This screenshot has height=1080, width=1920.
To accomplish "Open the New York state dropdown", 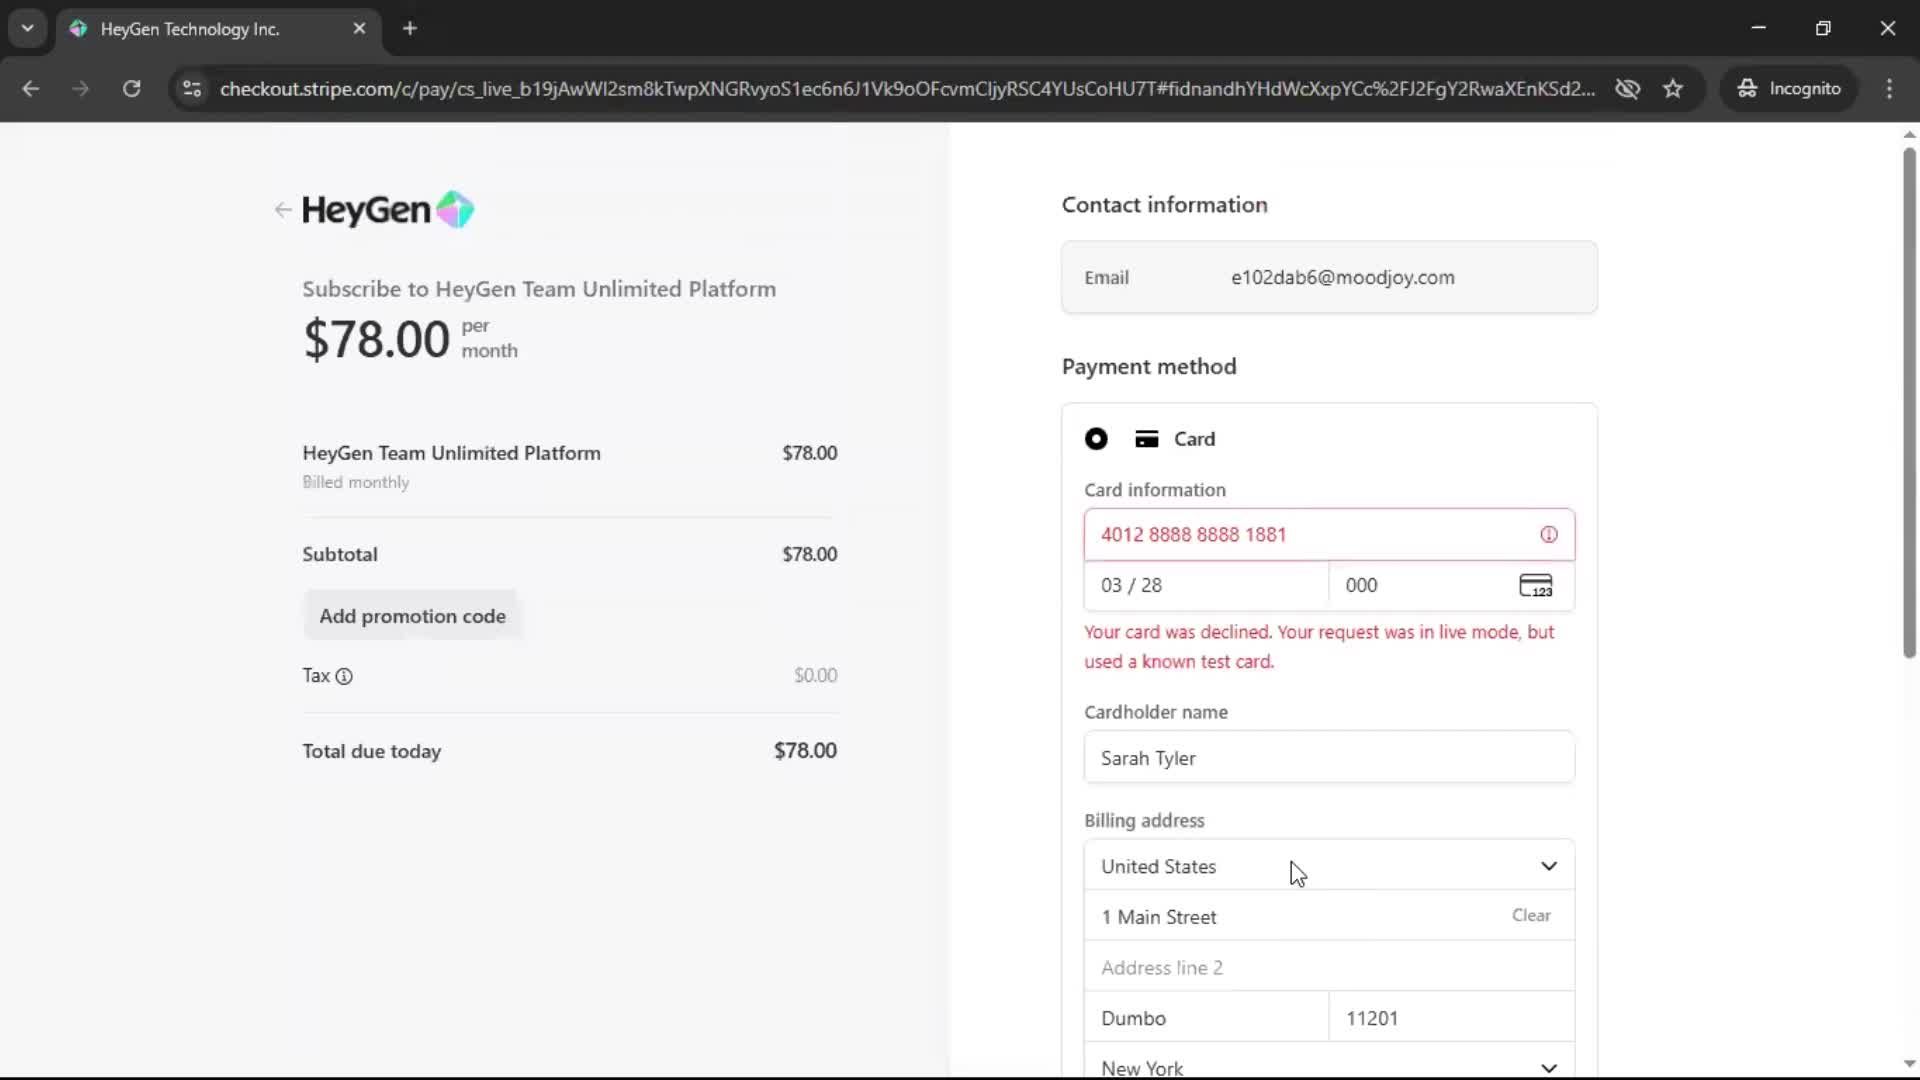I will [1328, 1066].
